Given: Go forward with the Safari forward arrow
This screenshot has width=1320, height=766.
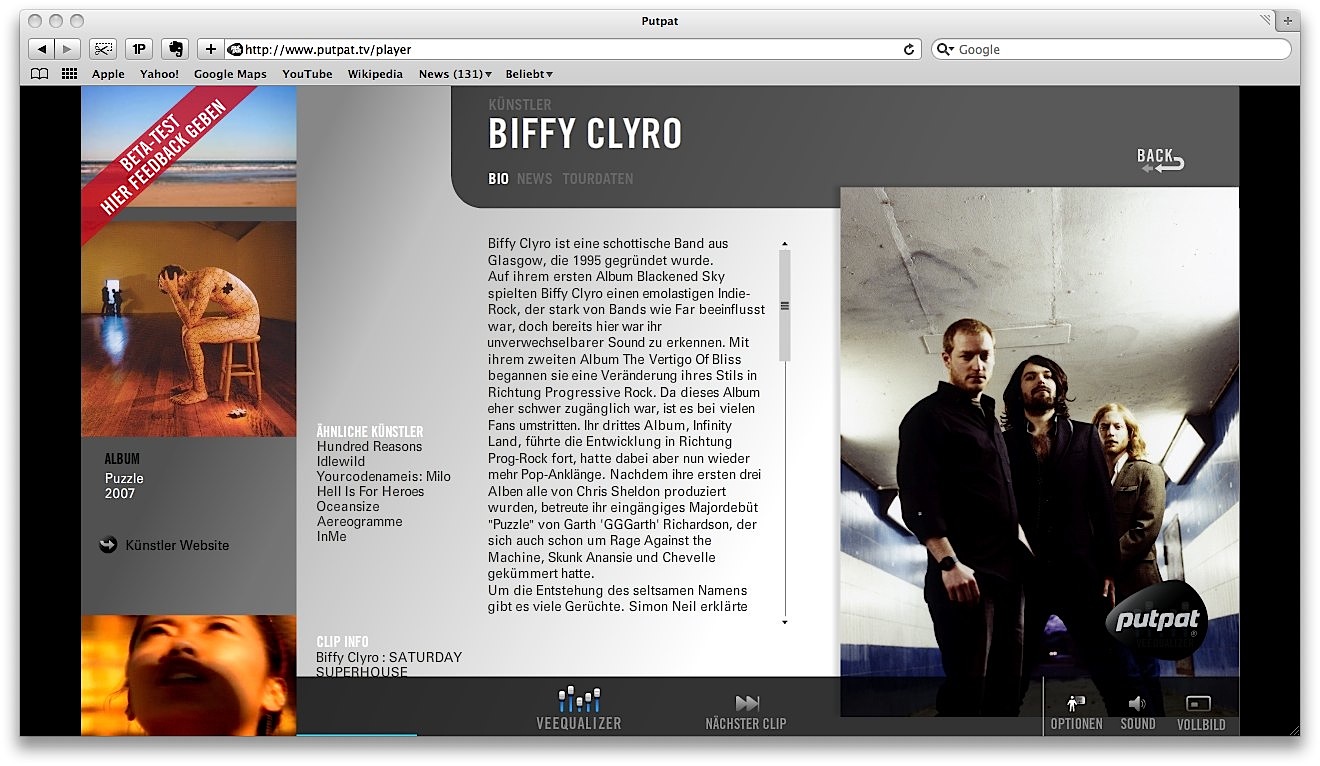Looking at the screenshot, I should [68, 49].
